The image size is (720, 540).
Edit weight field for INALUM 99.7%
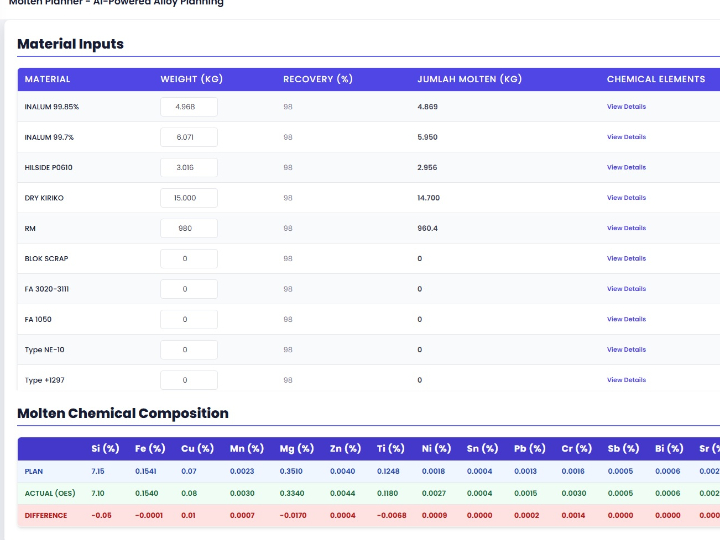coord(189,137)
